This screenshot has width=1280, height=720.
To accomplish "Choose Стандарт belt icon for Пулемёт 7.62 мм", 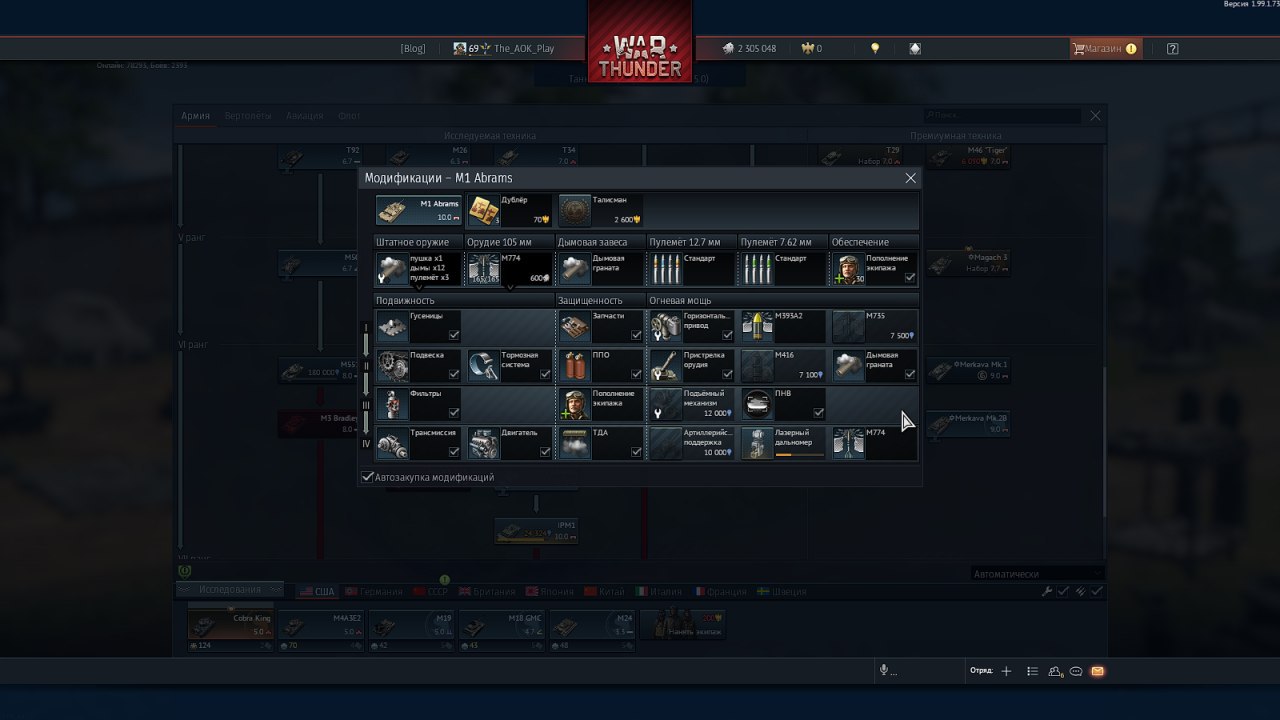I will coord(757,269).
